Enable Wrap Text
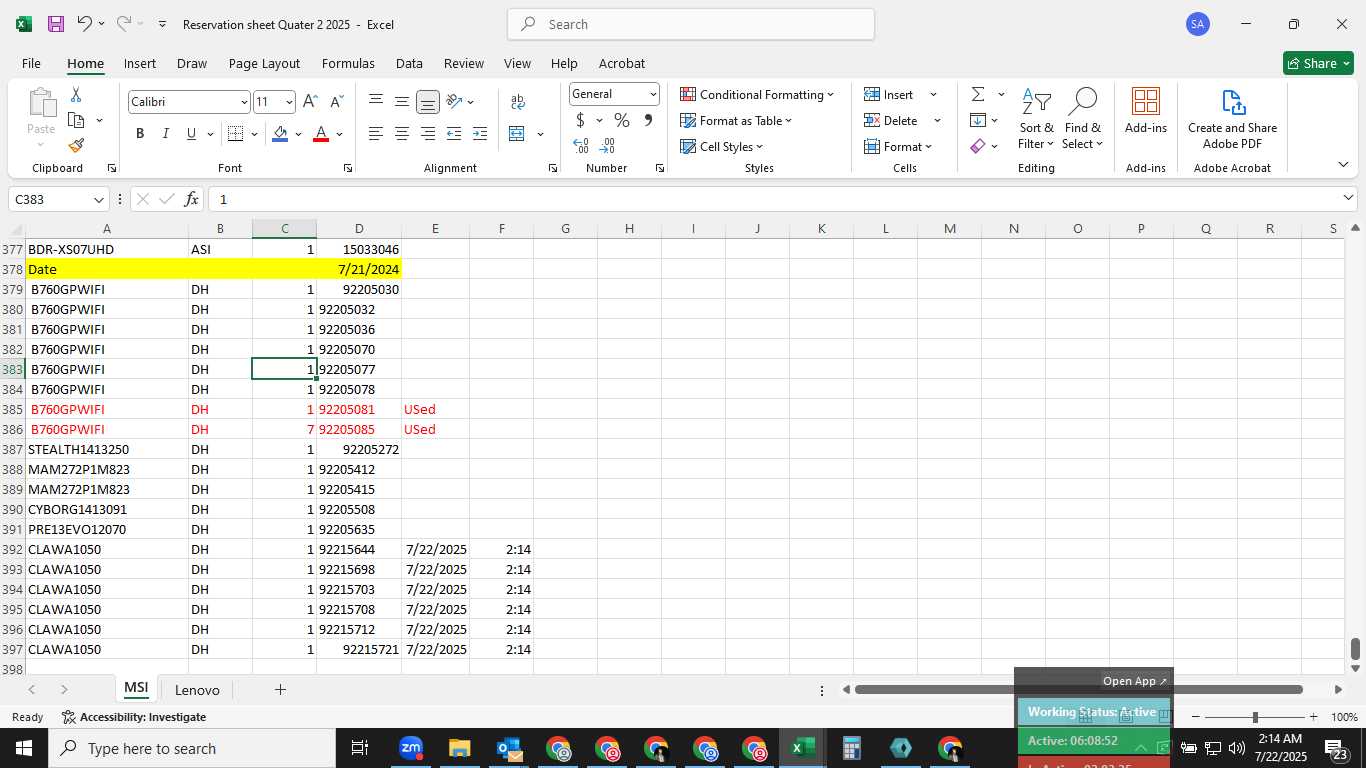 click(518, 101)
